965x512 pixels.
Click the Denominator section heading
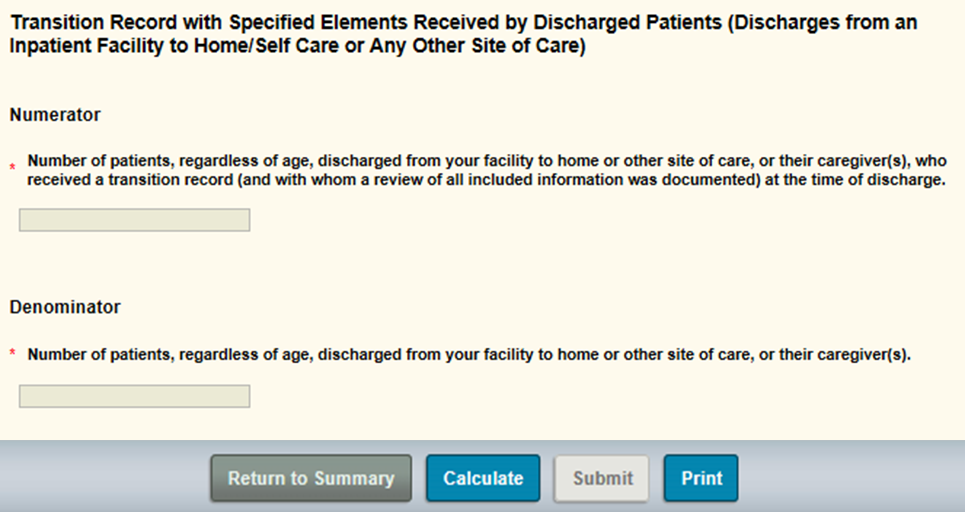tap(65, 307)
